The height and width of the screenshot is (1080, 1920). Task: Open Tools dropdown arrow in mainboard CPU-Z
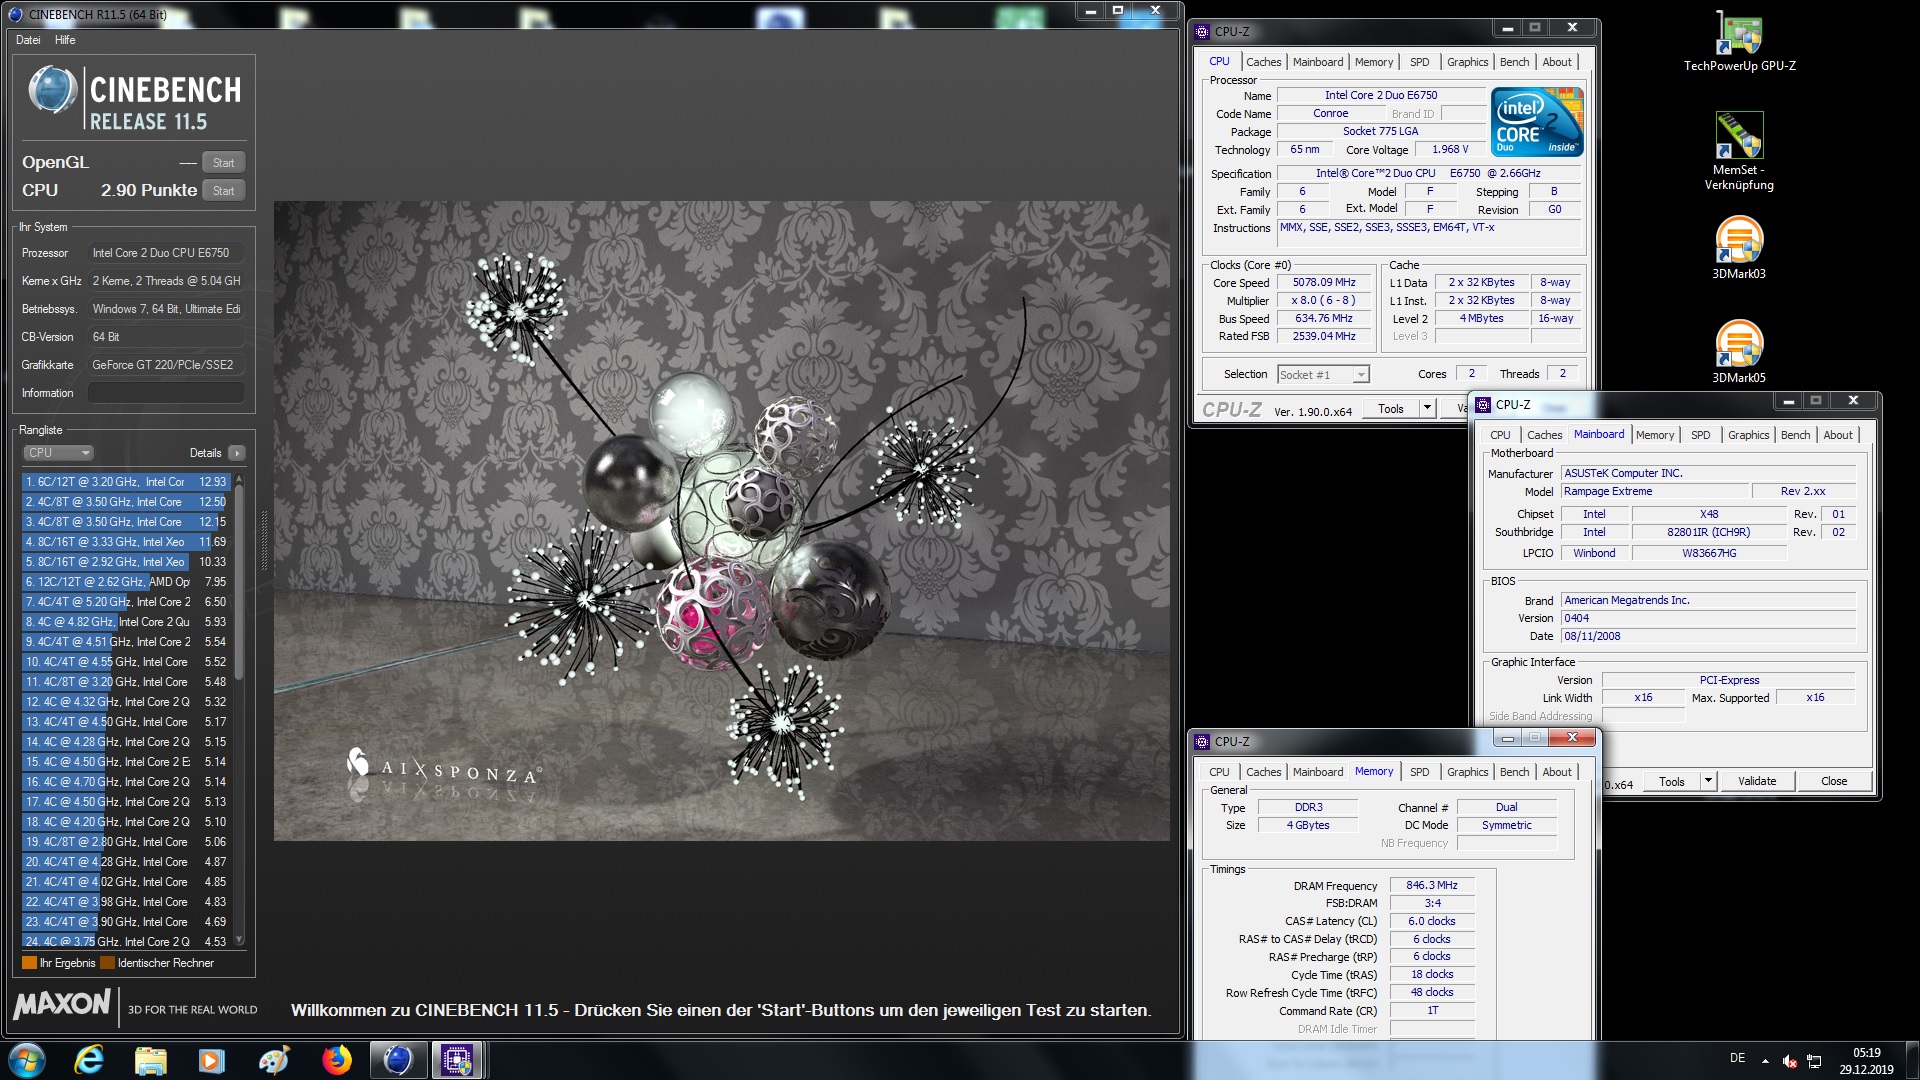tap(1708, 781)
